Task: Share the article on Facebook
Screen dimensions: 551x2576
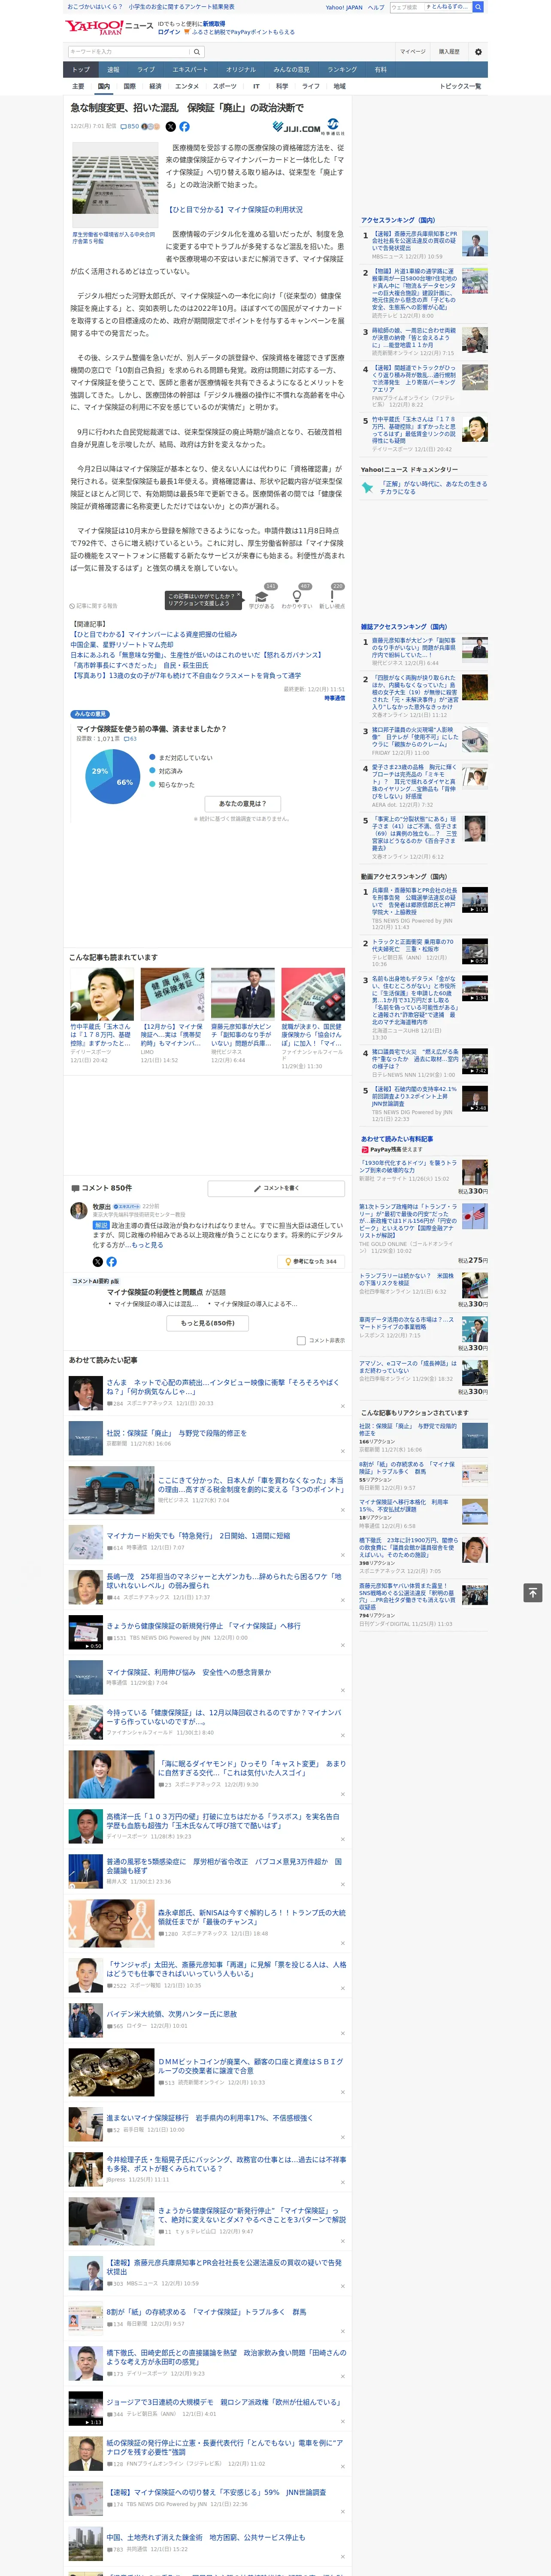Action: (184, 127)
